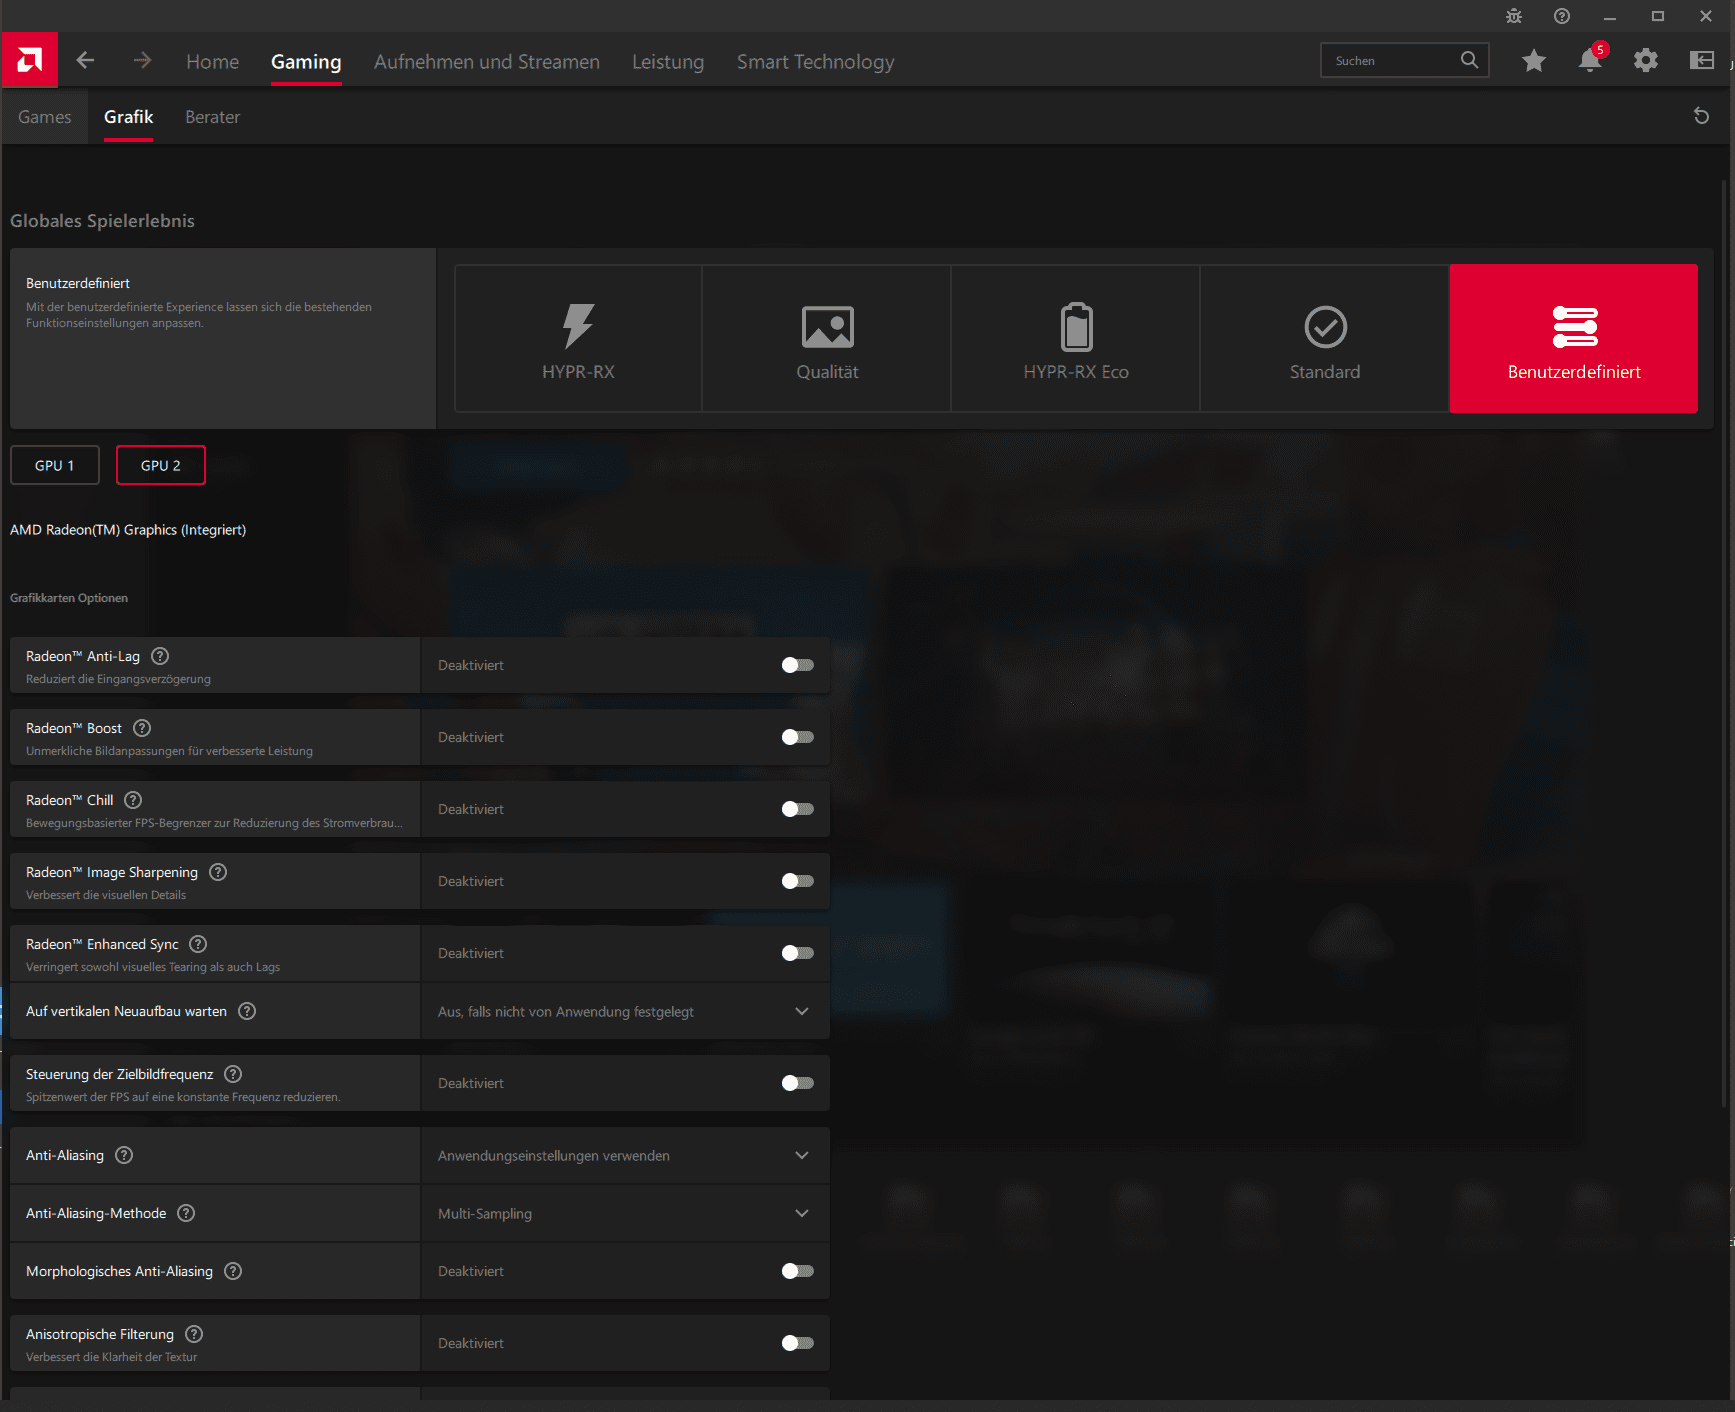Click the Radeon Chill setting label
Image resolution: width=1735 pixels, height=1412 pixels.
click(70, 800)
